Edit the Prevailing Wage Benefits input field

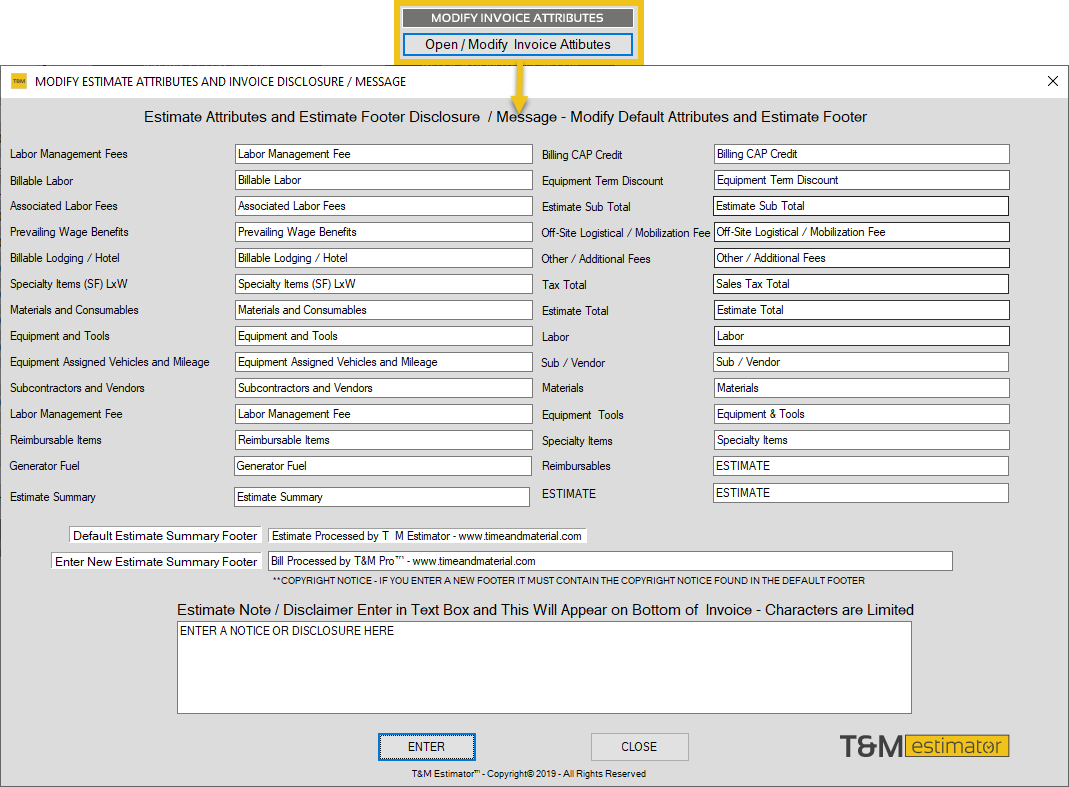(x=384, y=232)
